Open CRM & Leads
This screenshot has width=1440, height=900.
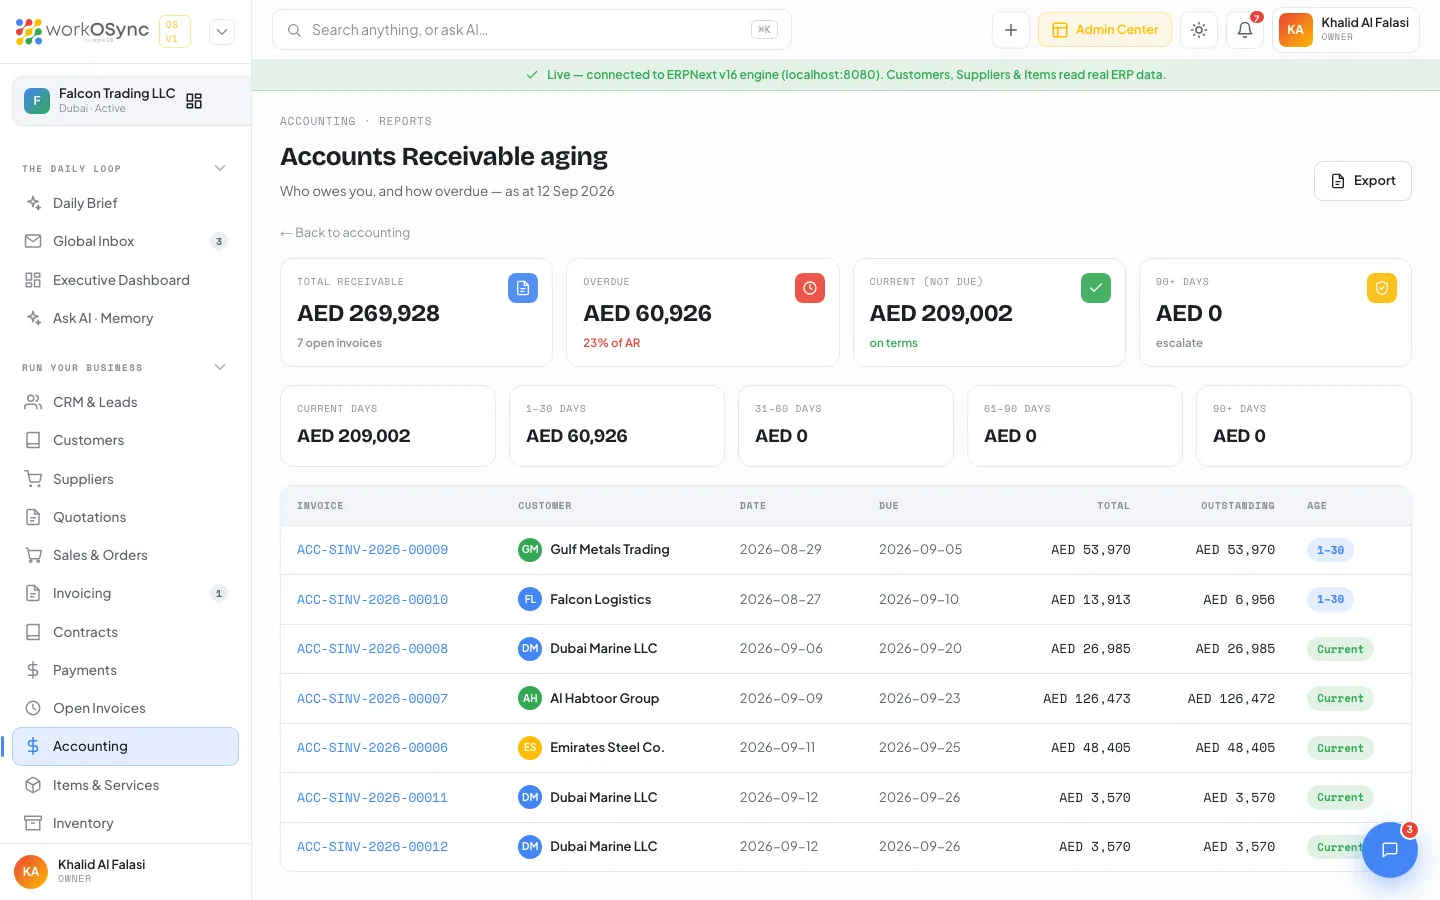click(x=126, y=402)
